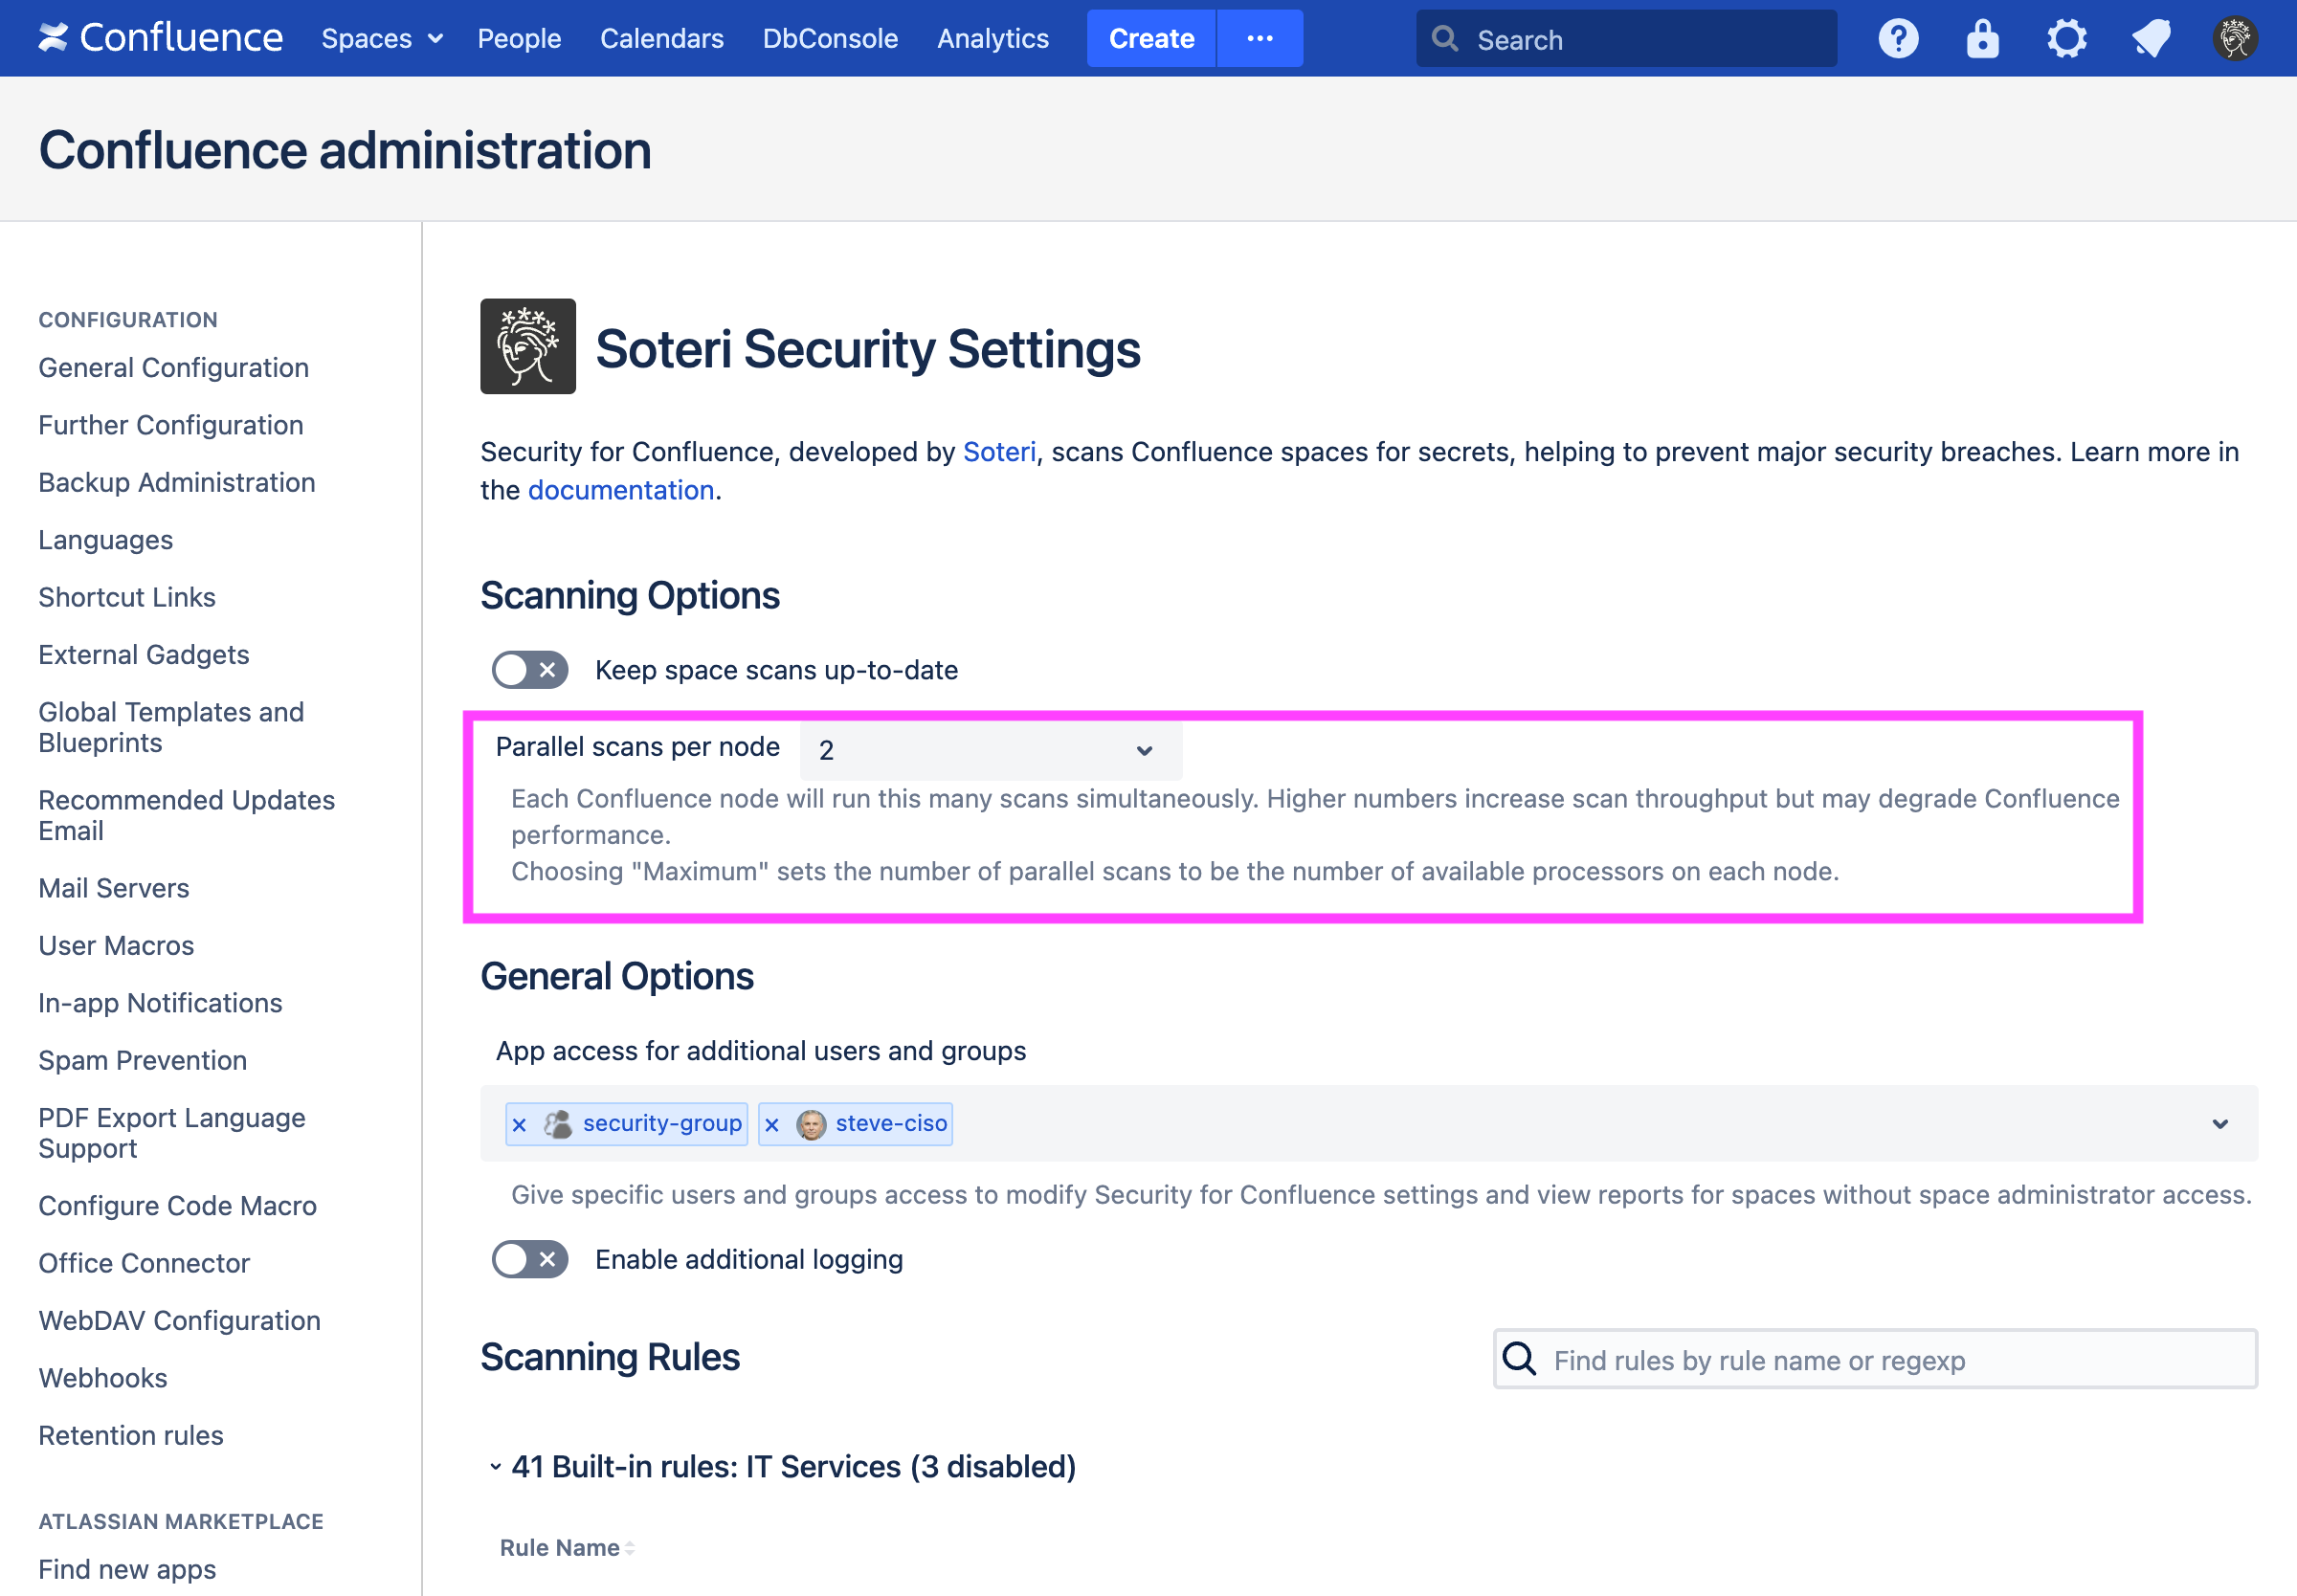Collapse the 41 Built-in rules section
The height and width of the screenshot is (1596, 2297).
coord(495,1467)
